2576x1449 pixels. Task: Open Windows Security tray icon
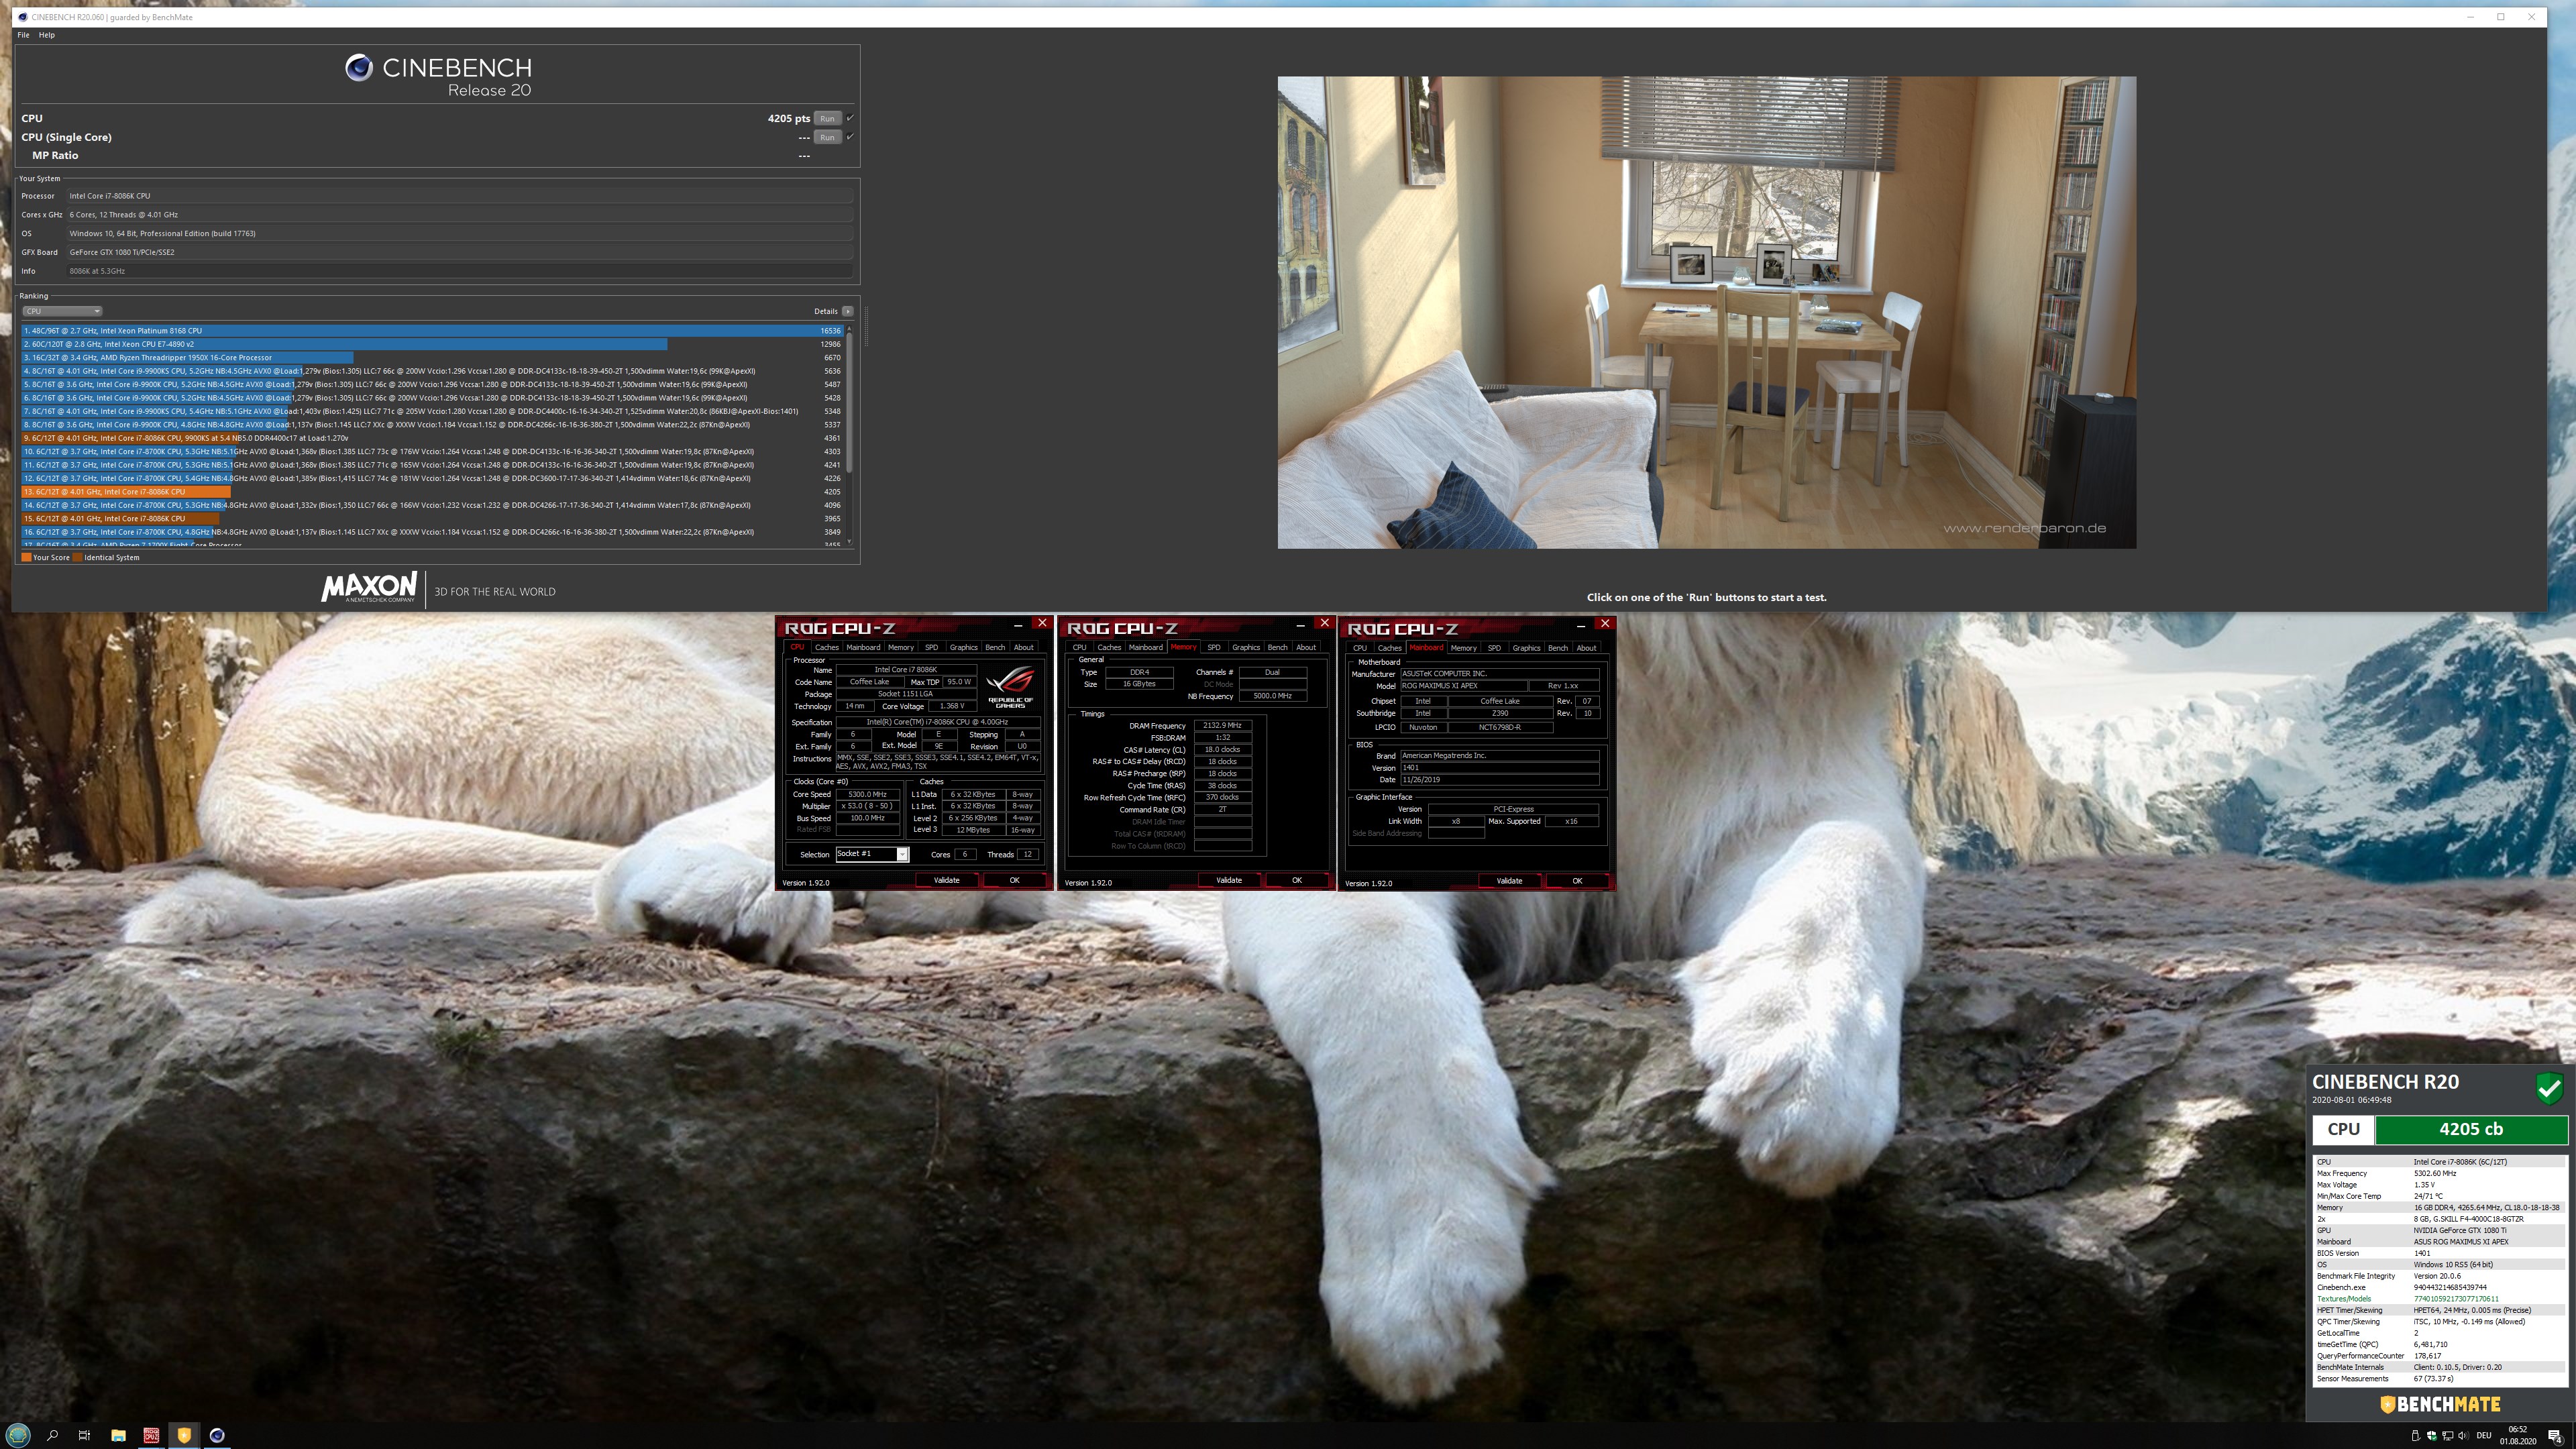[x=2431, y=1436]
